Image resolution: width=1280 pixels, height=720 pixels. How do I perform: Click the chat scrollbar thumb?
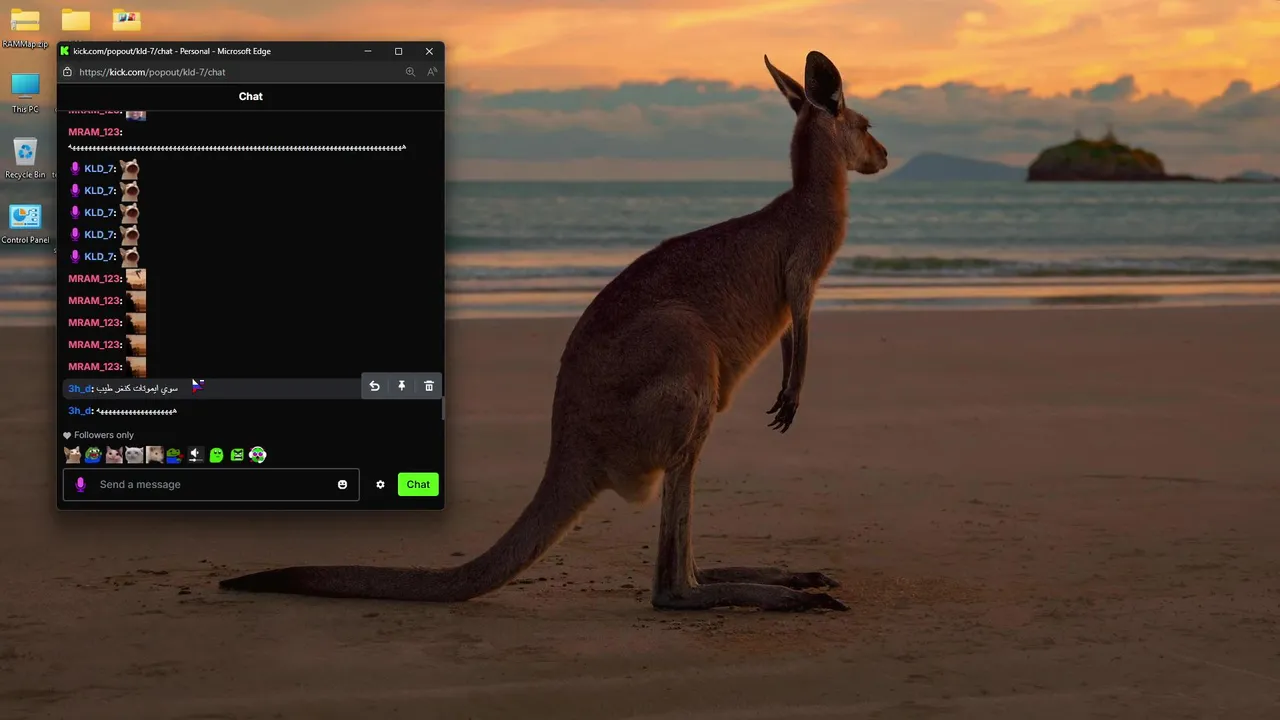coord(443,408)
